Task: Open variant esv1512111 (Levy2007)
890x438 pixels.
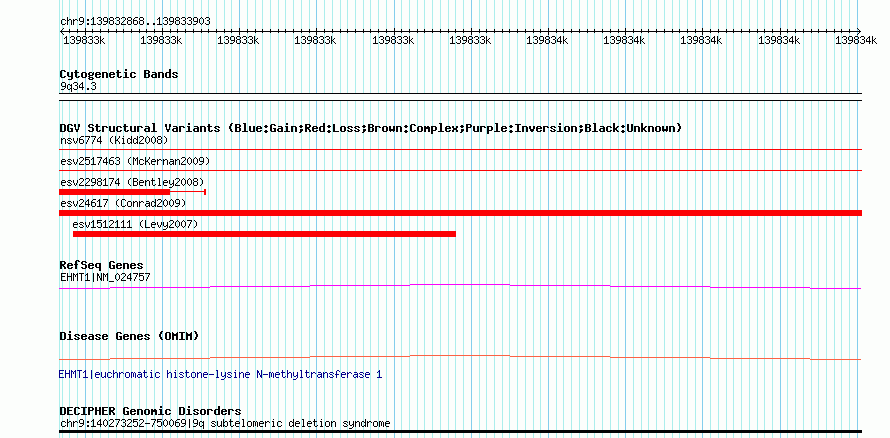Action: [135, 225]
